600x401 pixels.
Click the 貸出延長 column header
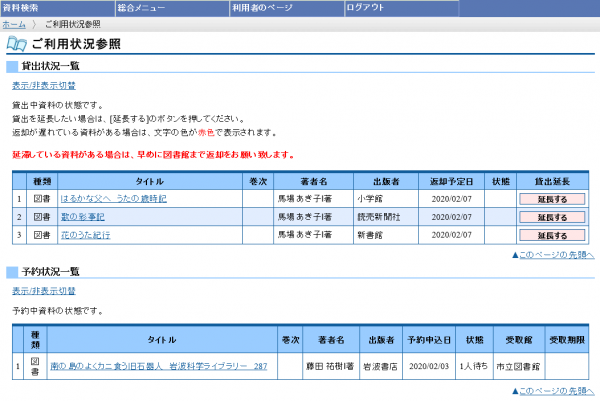(553, 181)
